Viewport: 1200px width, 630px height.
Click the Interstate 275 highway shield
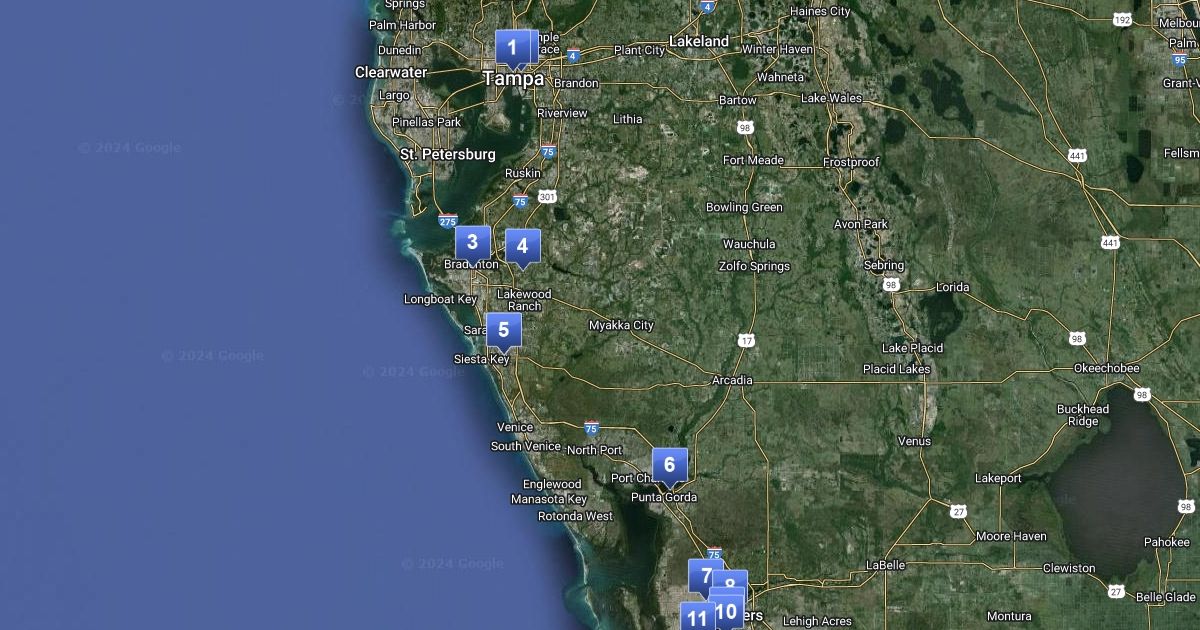pyautogui.click(x=447, y=221)
